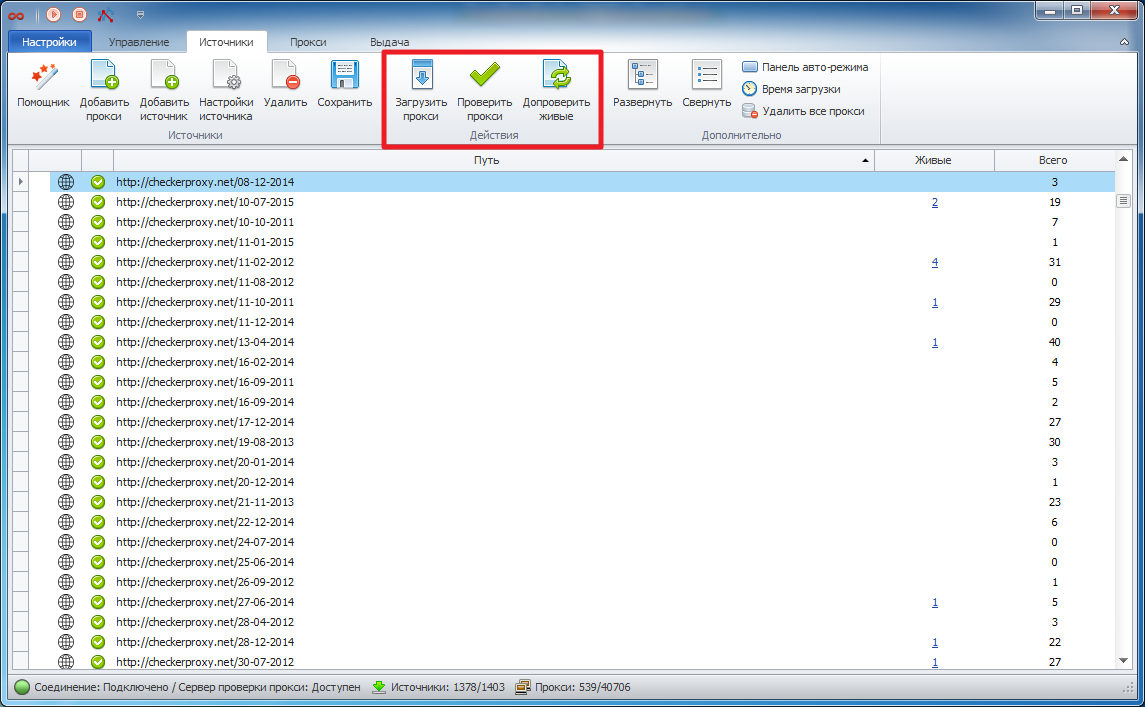Click scrollbar down arrow of the list
1145x707 pixels.
click(x=1123, y=660)
